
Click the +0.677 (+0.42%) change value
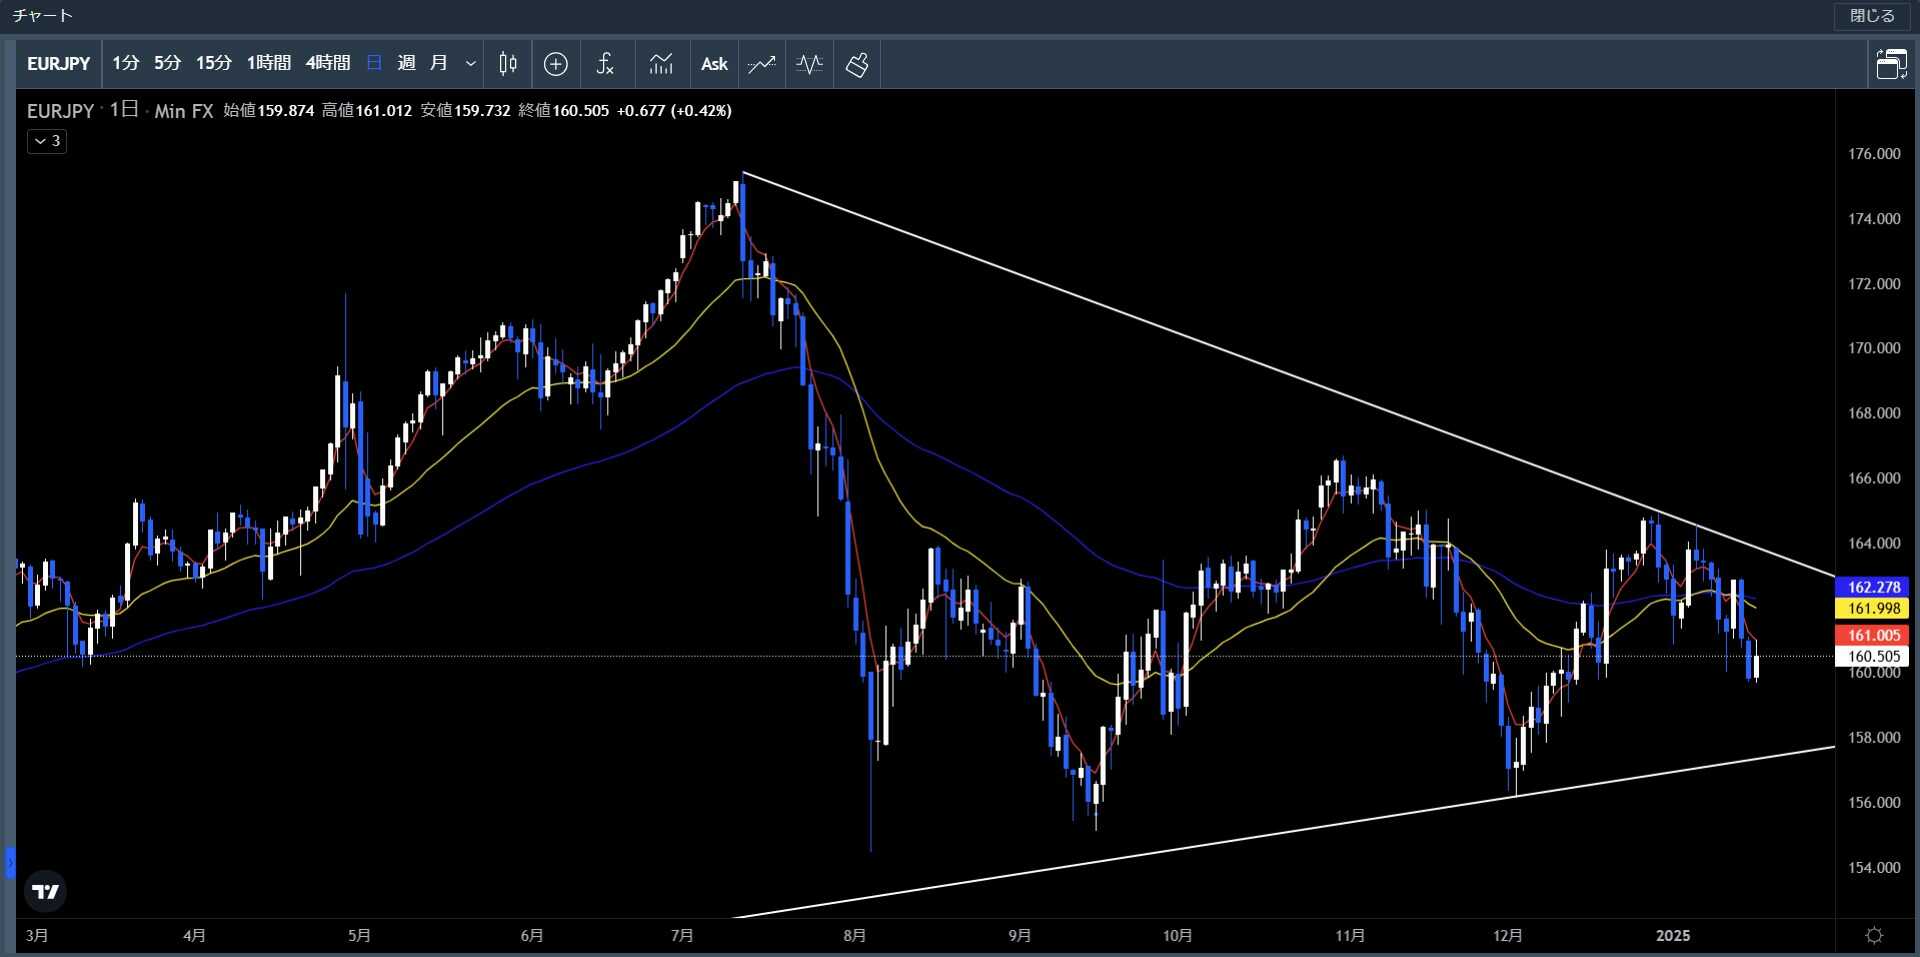click(674, 110)
